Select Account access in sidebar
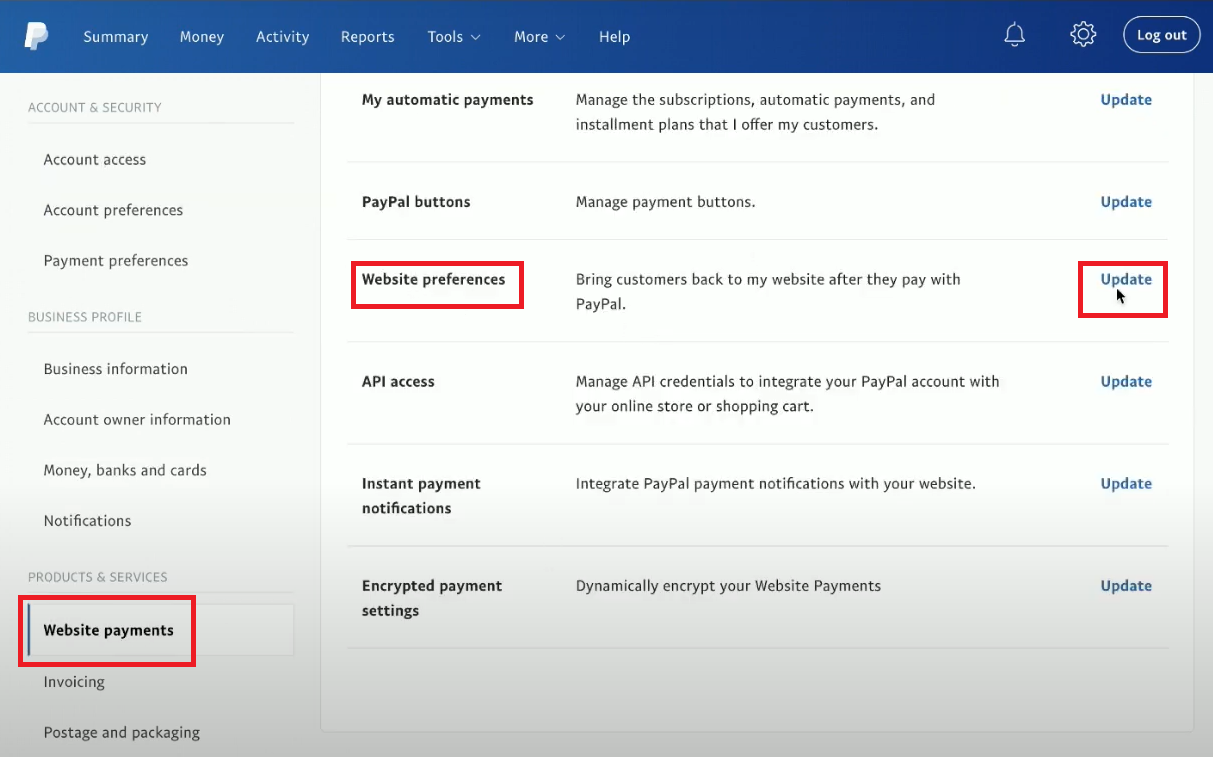 click(x=95, y=160)
